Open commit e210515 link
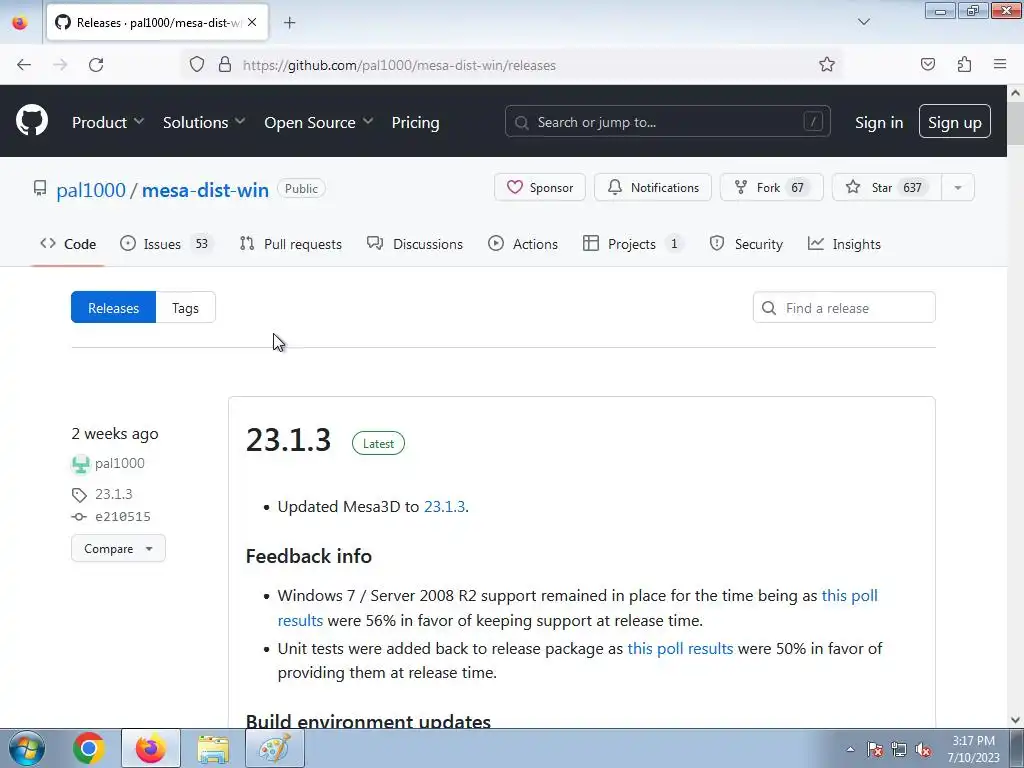 click(123, 517)
